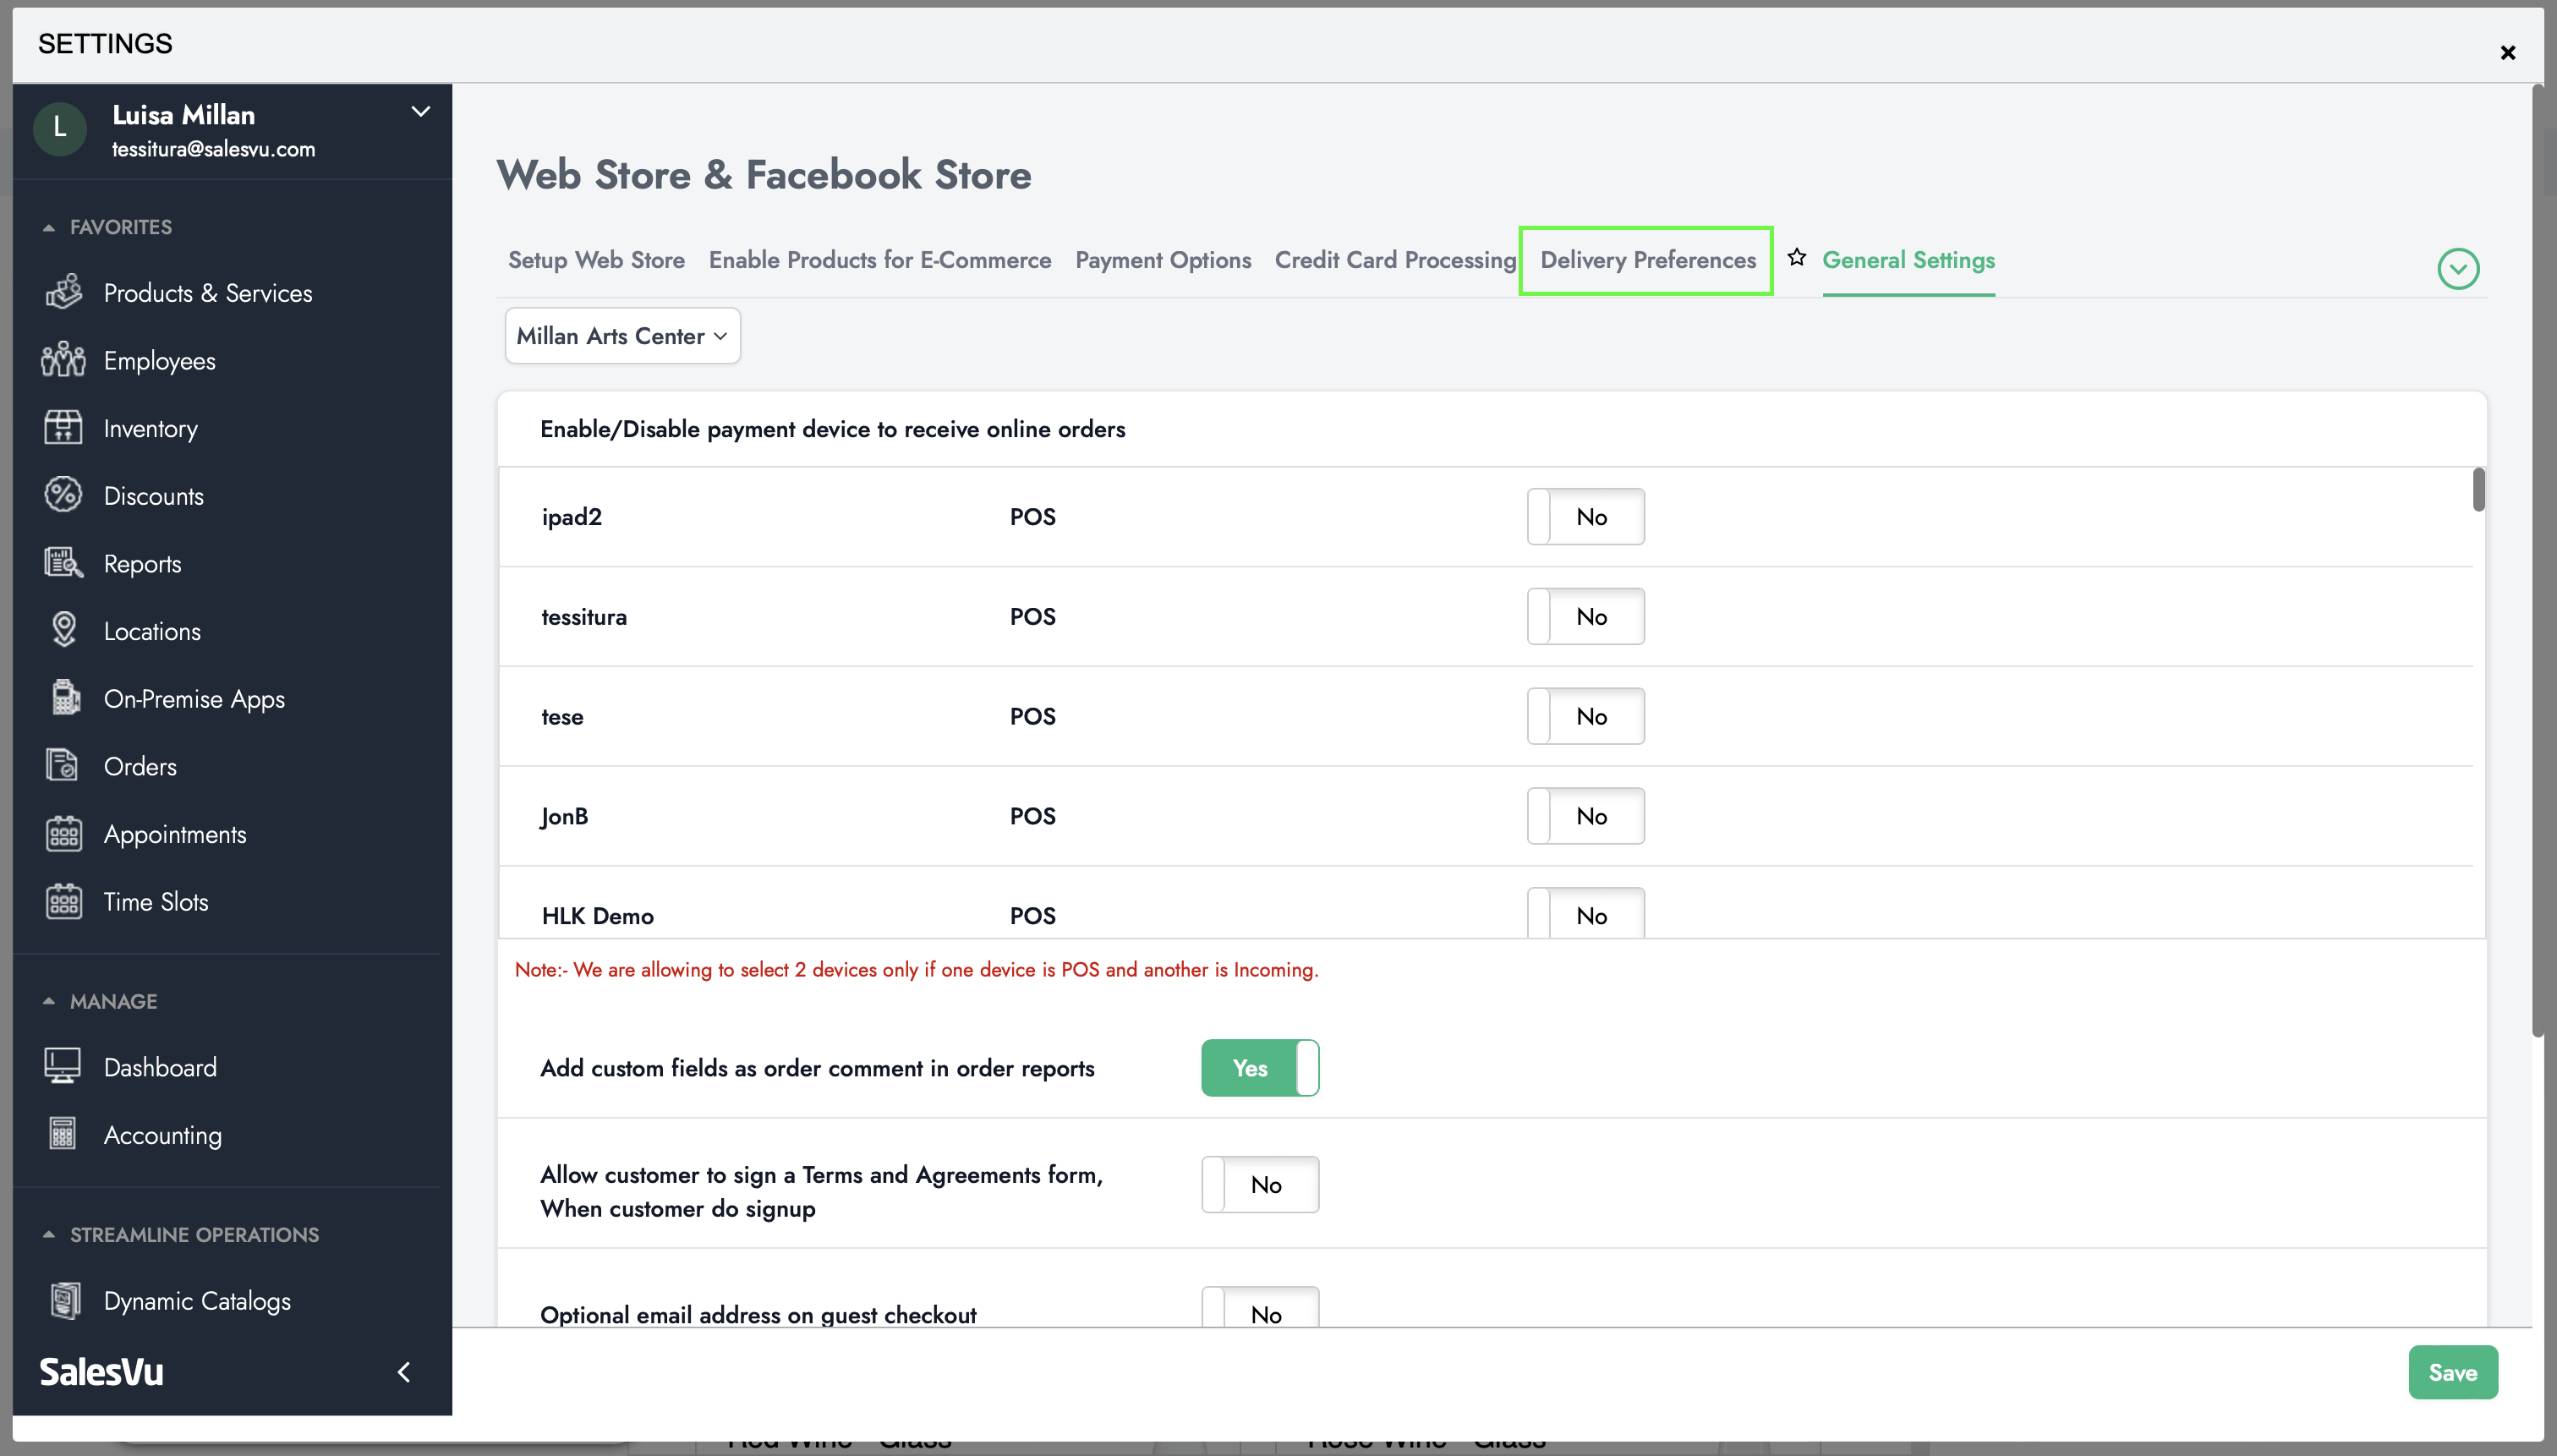Click the Products & Services icon
Screen dimensions: 2557x1456
pyautogui.click(x=63, y=290)
